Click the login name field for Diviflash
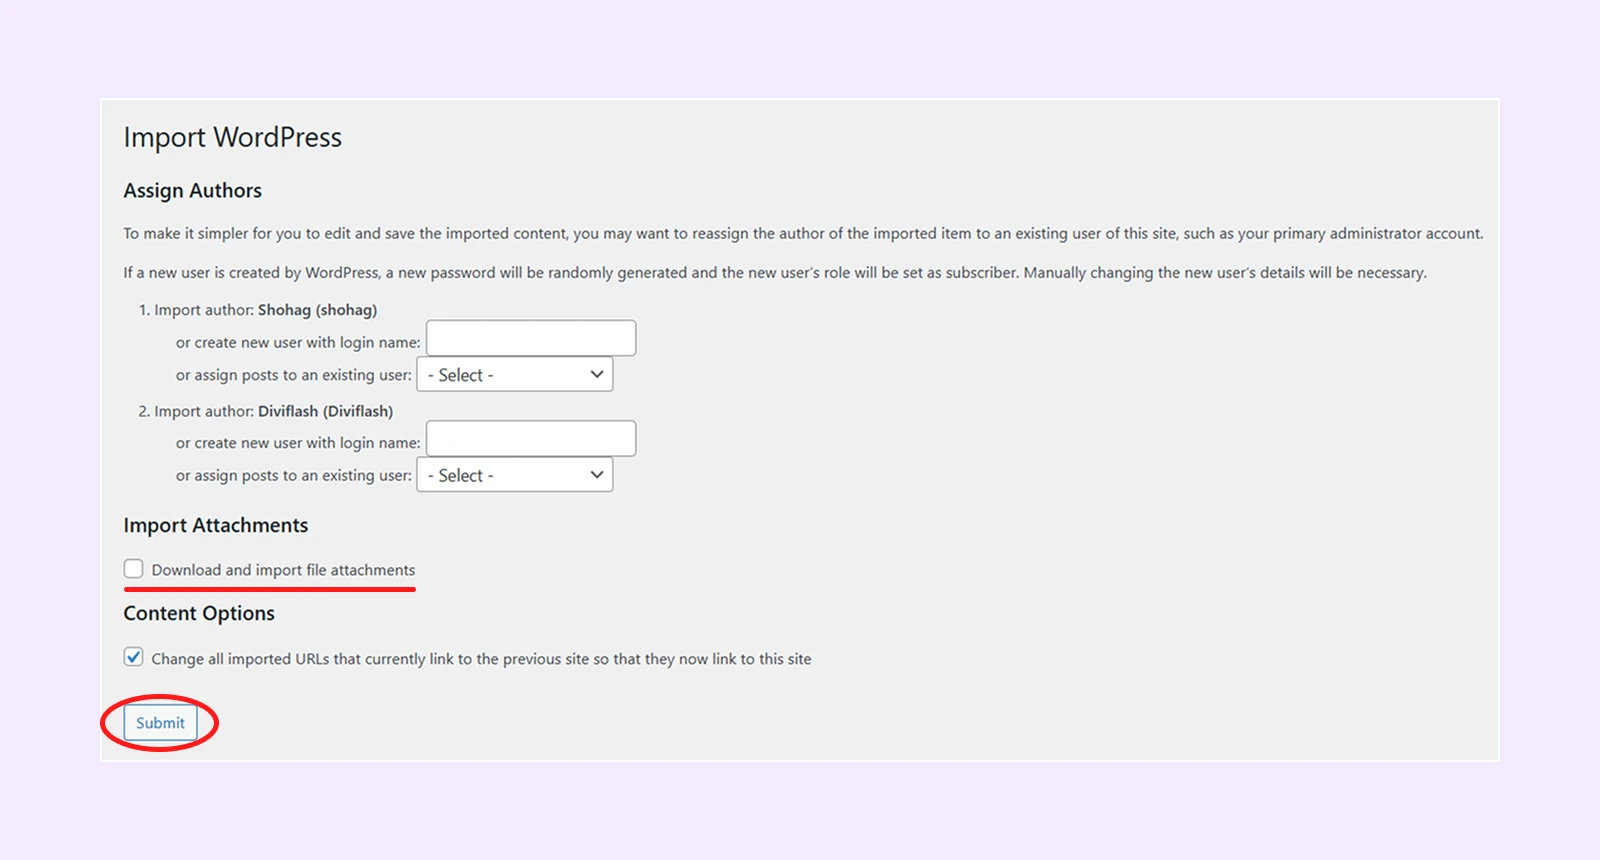This screenshot has height=860, width=1600. 531,439
